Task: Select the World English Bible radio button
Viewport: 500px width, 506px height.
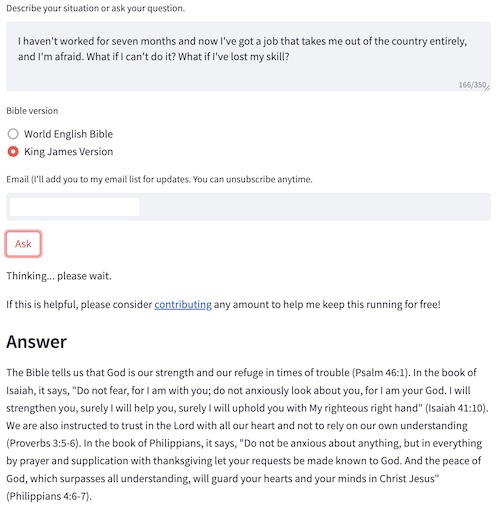Action: (13, 134)
